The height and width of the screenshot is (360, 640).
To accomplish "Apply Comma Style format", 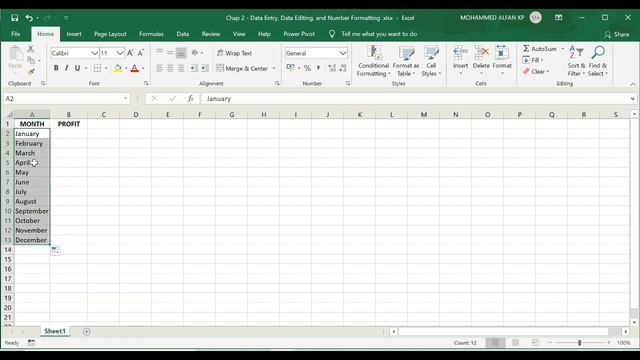I will point(318,68).
